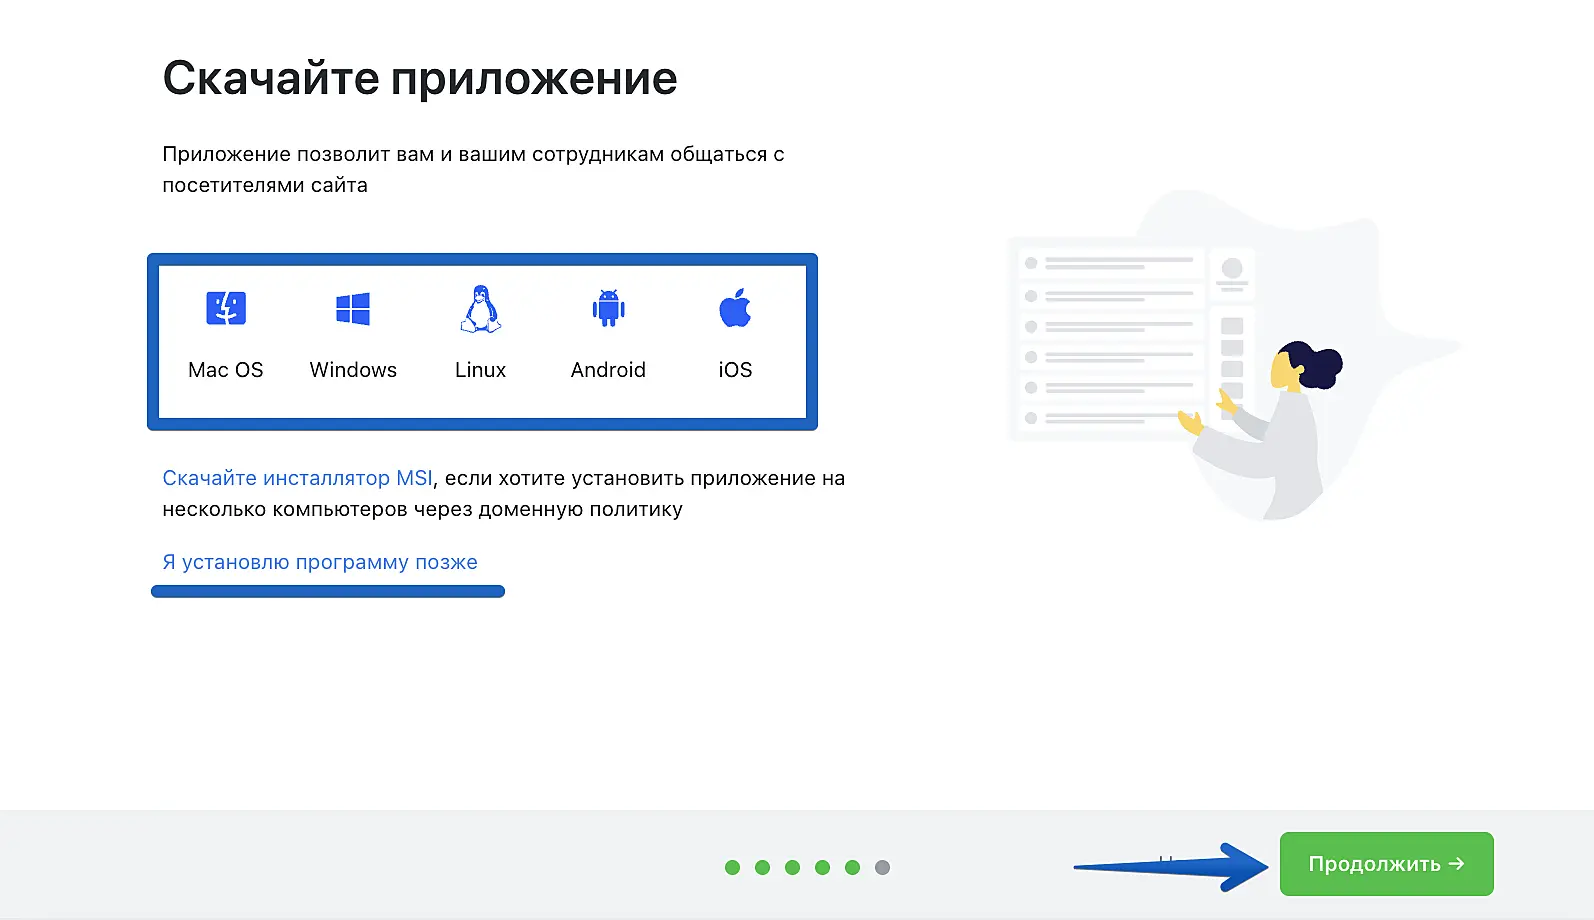Select the fifth green progress dot
The image size is (1594, 920).
852,867
